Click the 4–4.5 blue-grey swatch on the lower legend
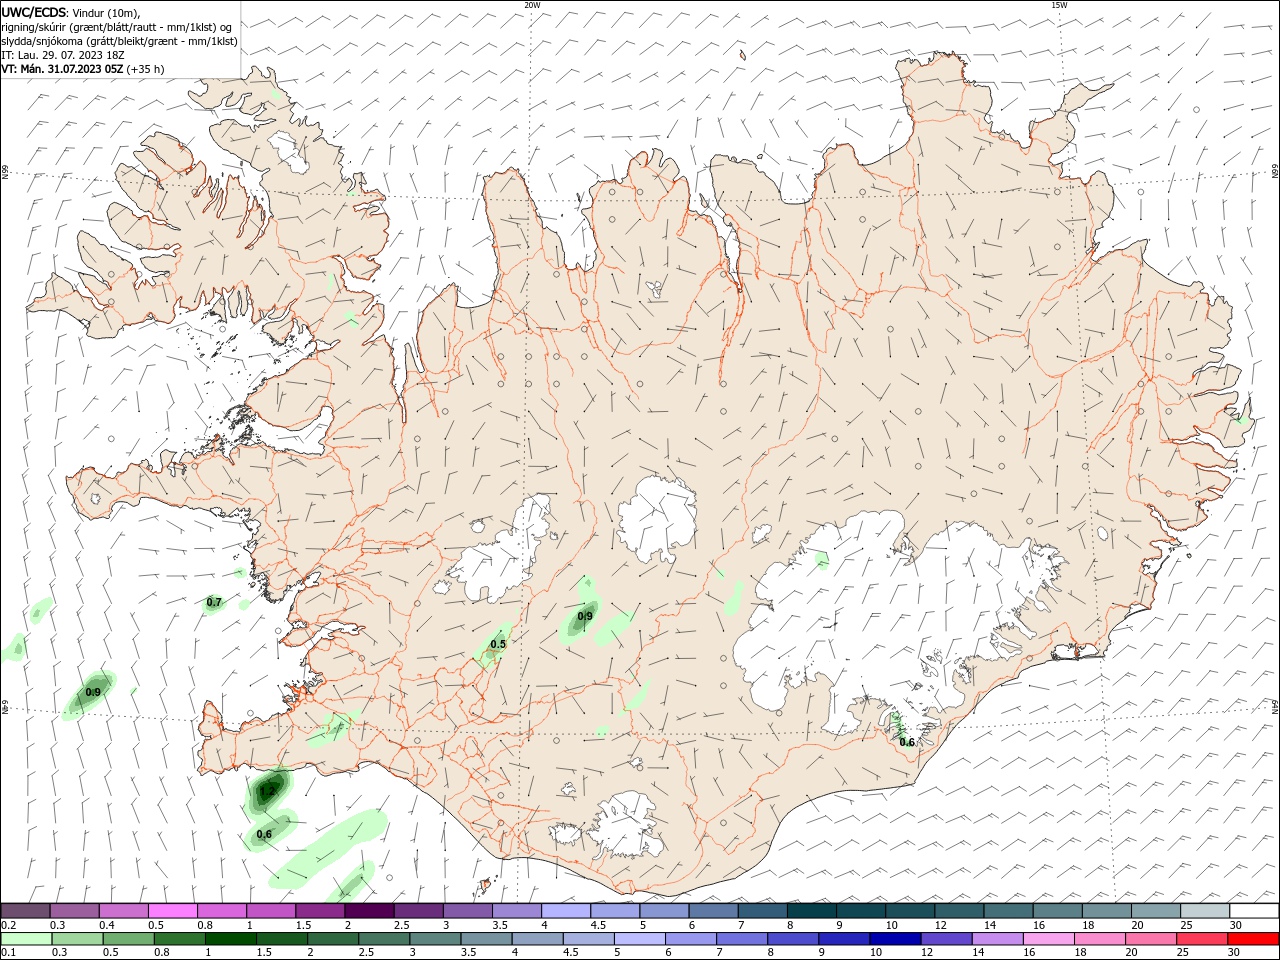The width and height of the screenshot is (1280, 960). (x=538, y=939)
